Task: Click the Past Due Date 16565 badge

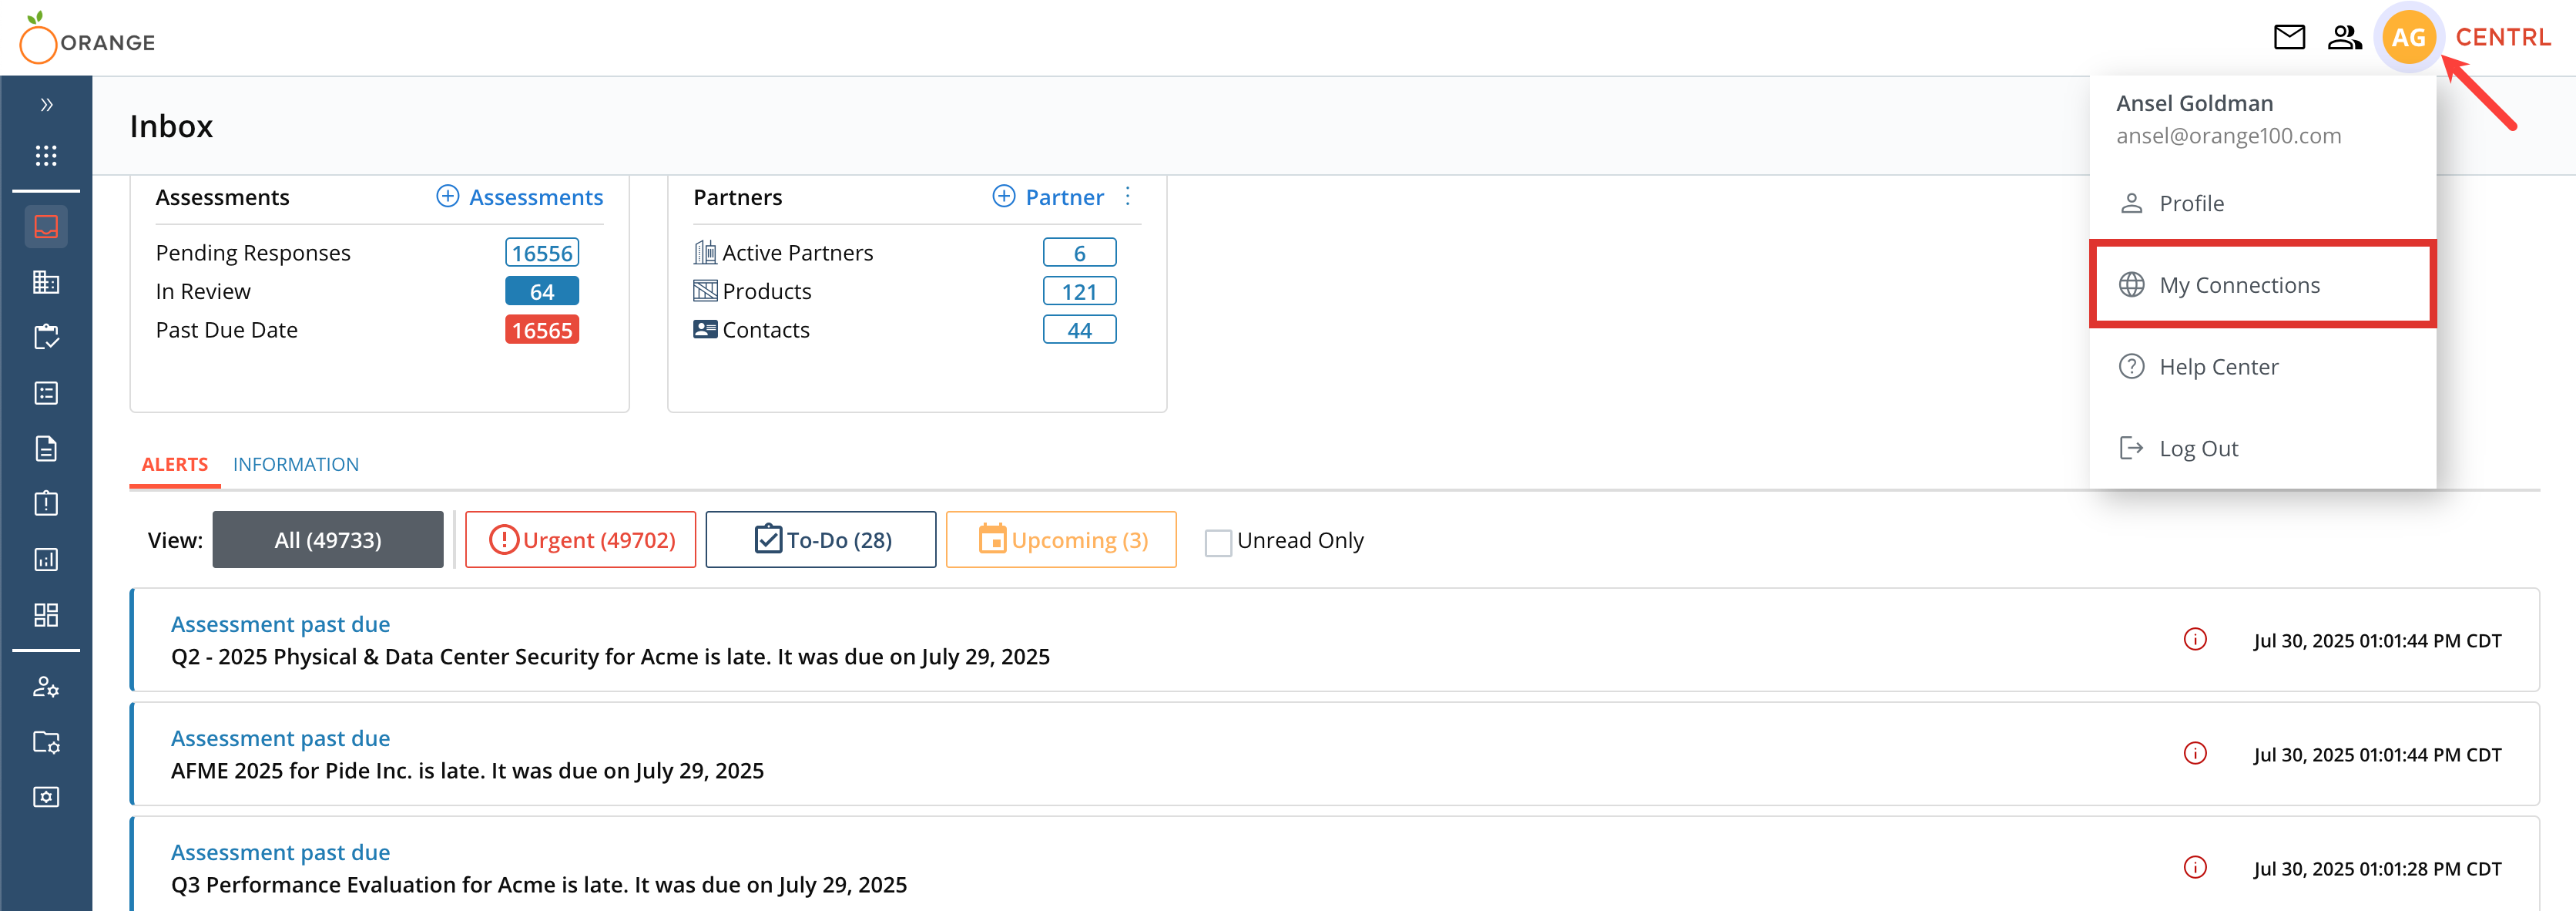Action: coord(541,330)
